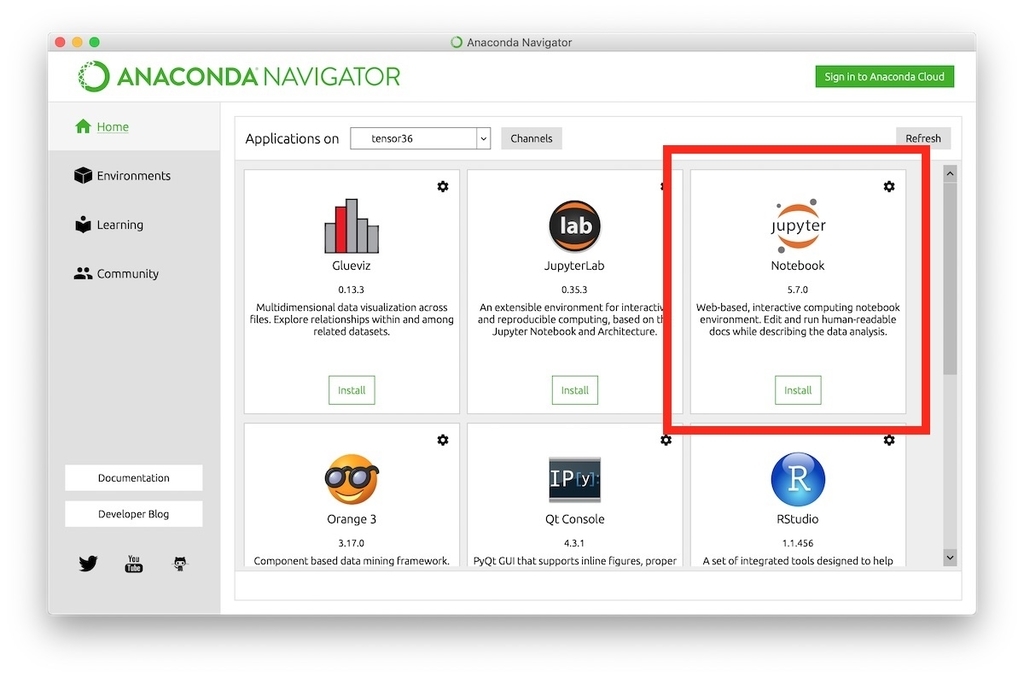Screen dimensions: 1024x678
Task: Select the Community tab label
Action: click(x=127, y=274)
